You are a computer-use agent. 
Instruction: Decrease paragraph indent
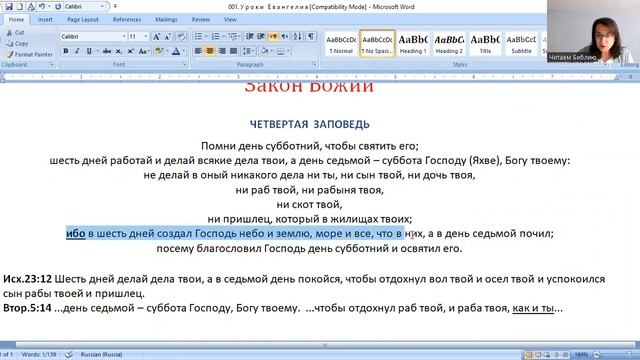tap(250, 37)
